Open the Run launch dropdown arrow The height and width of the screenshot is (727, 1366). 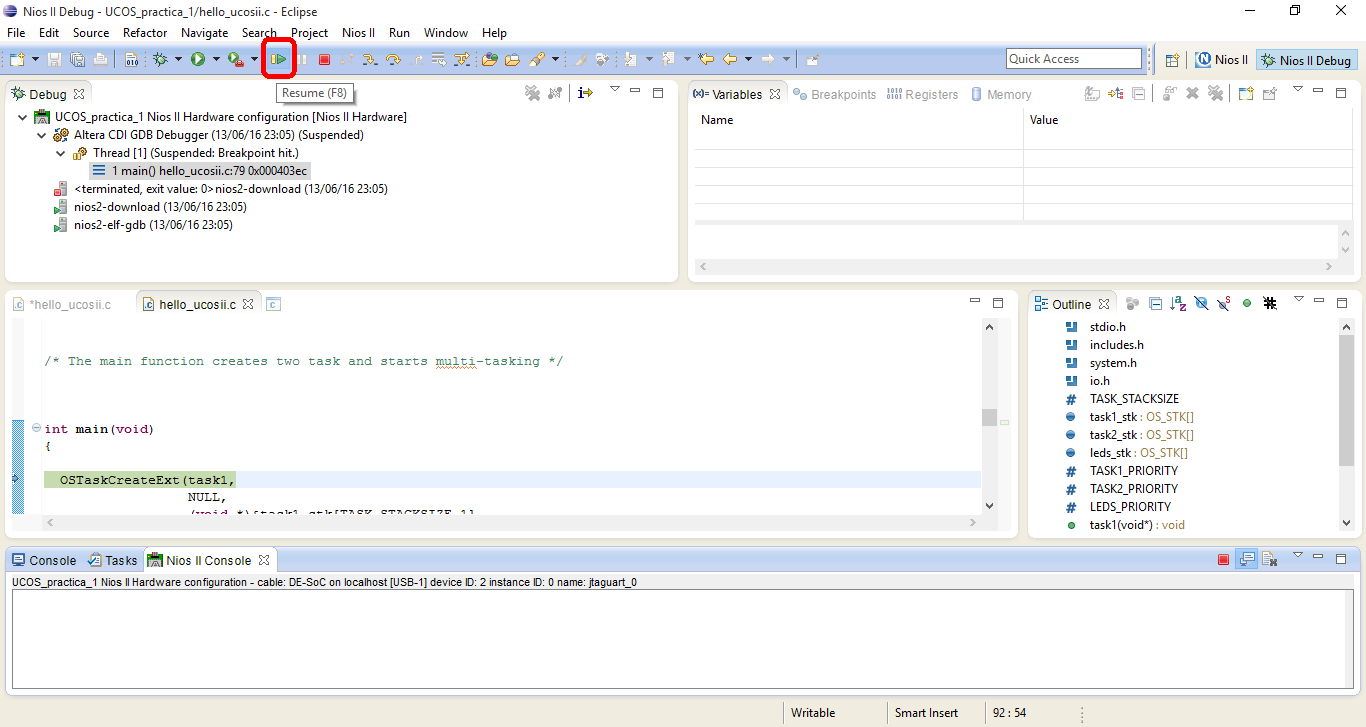216,60
